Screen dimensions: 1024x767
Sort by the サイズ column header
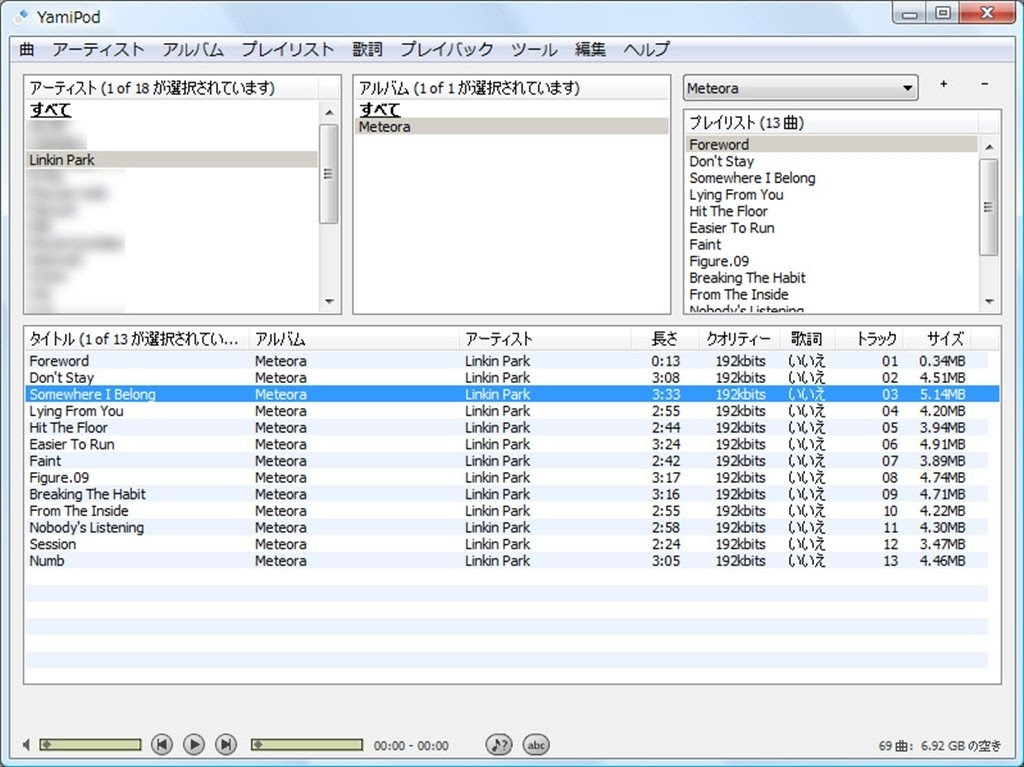click(x=938, y=338)
